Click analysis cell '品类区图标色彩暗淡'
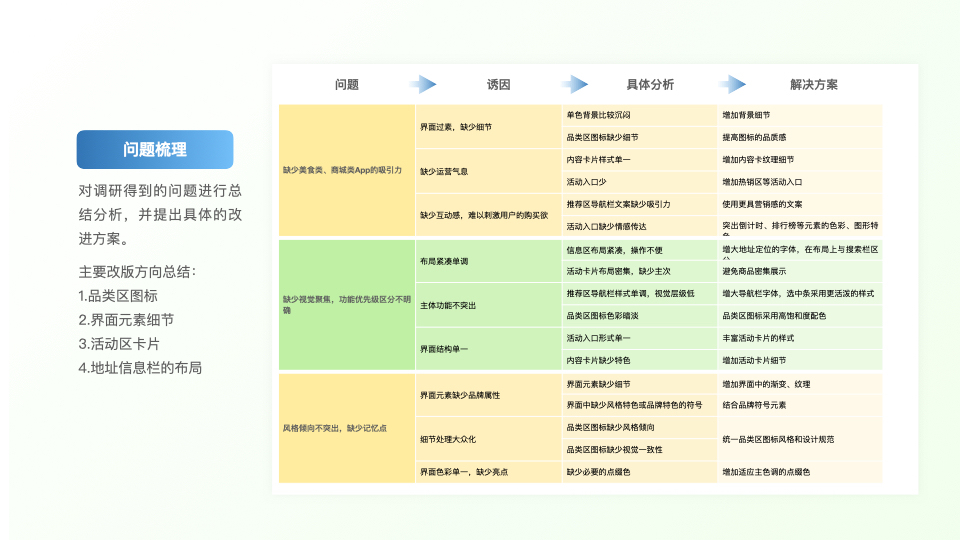This screenshot has width=960, height=540. [639, 316]
